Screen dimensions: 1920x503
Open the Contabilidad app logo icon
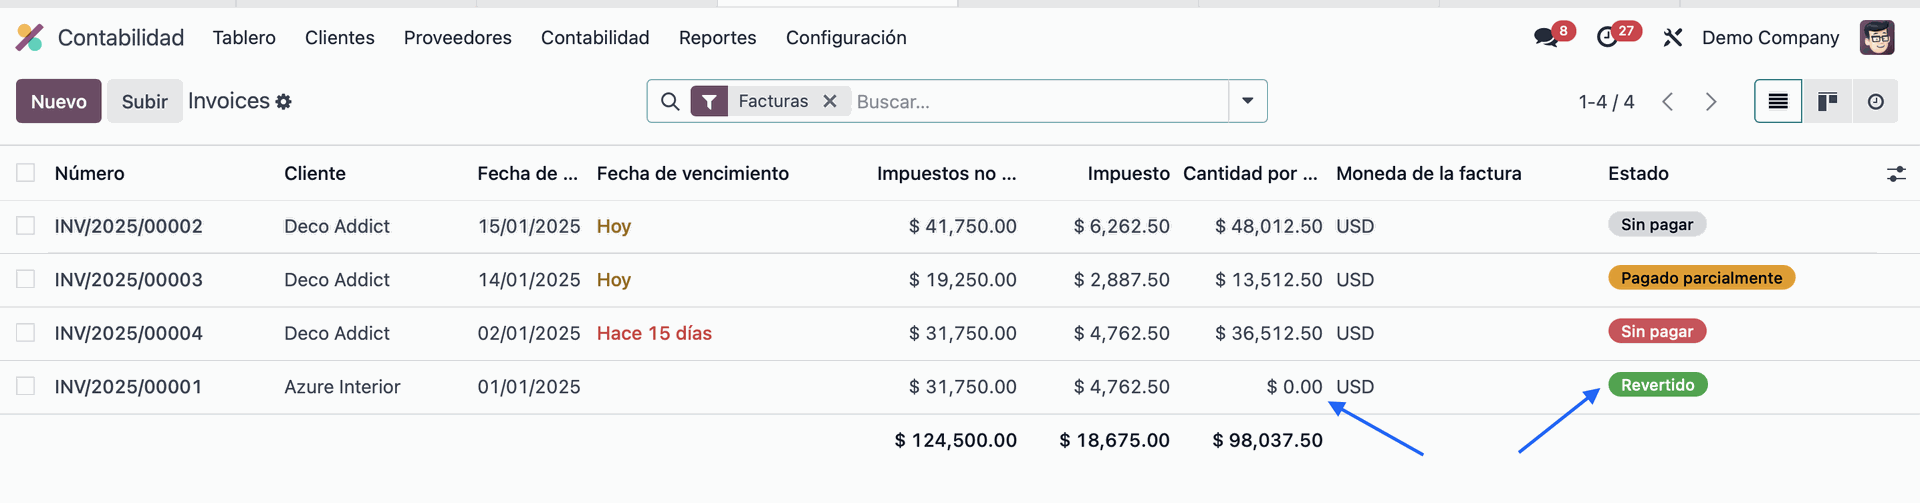tap(30, 38)
